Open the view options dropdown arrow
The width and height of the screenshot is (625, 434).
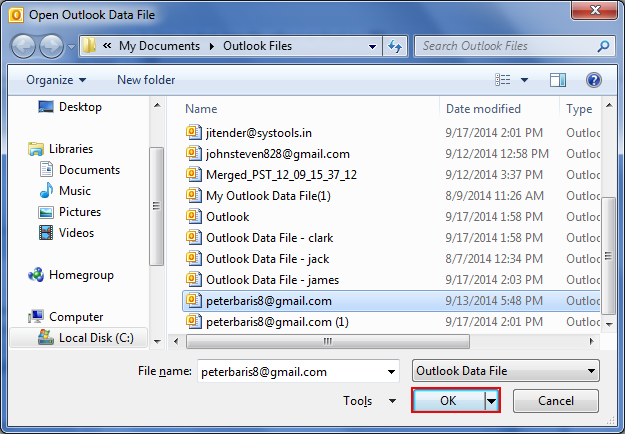[525, 80]
